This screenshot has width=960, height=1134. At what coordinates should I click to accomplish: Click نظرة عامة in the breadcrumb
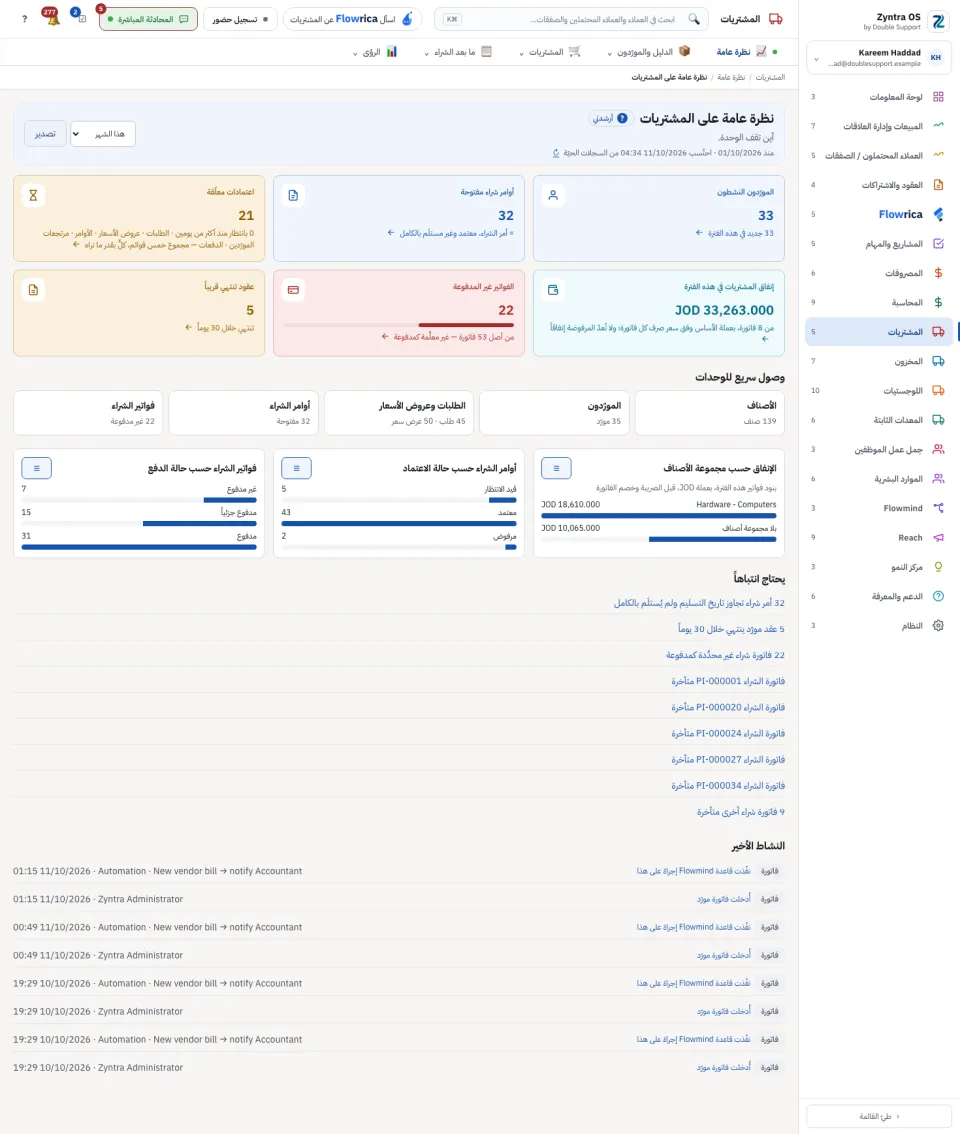[x=731, y=77]
